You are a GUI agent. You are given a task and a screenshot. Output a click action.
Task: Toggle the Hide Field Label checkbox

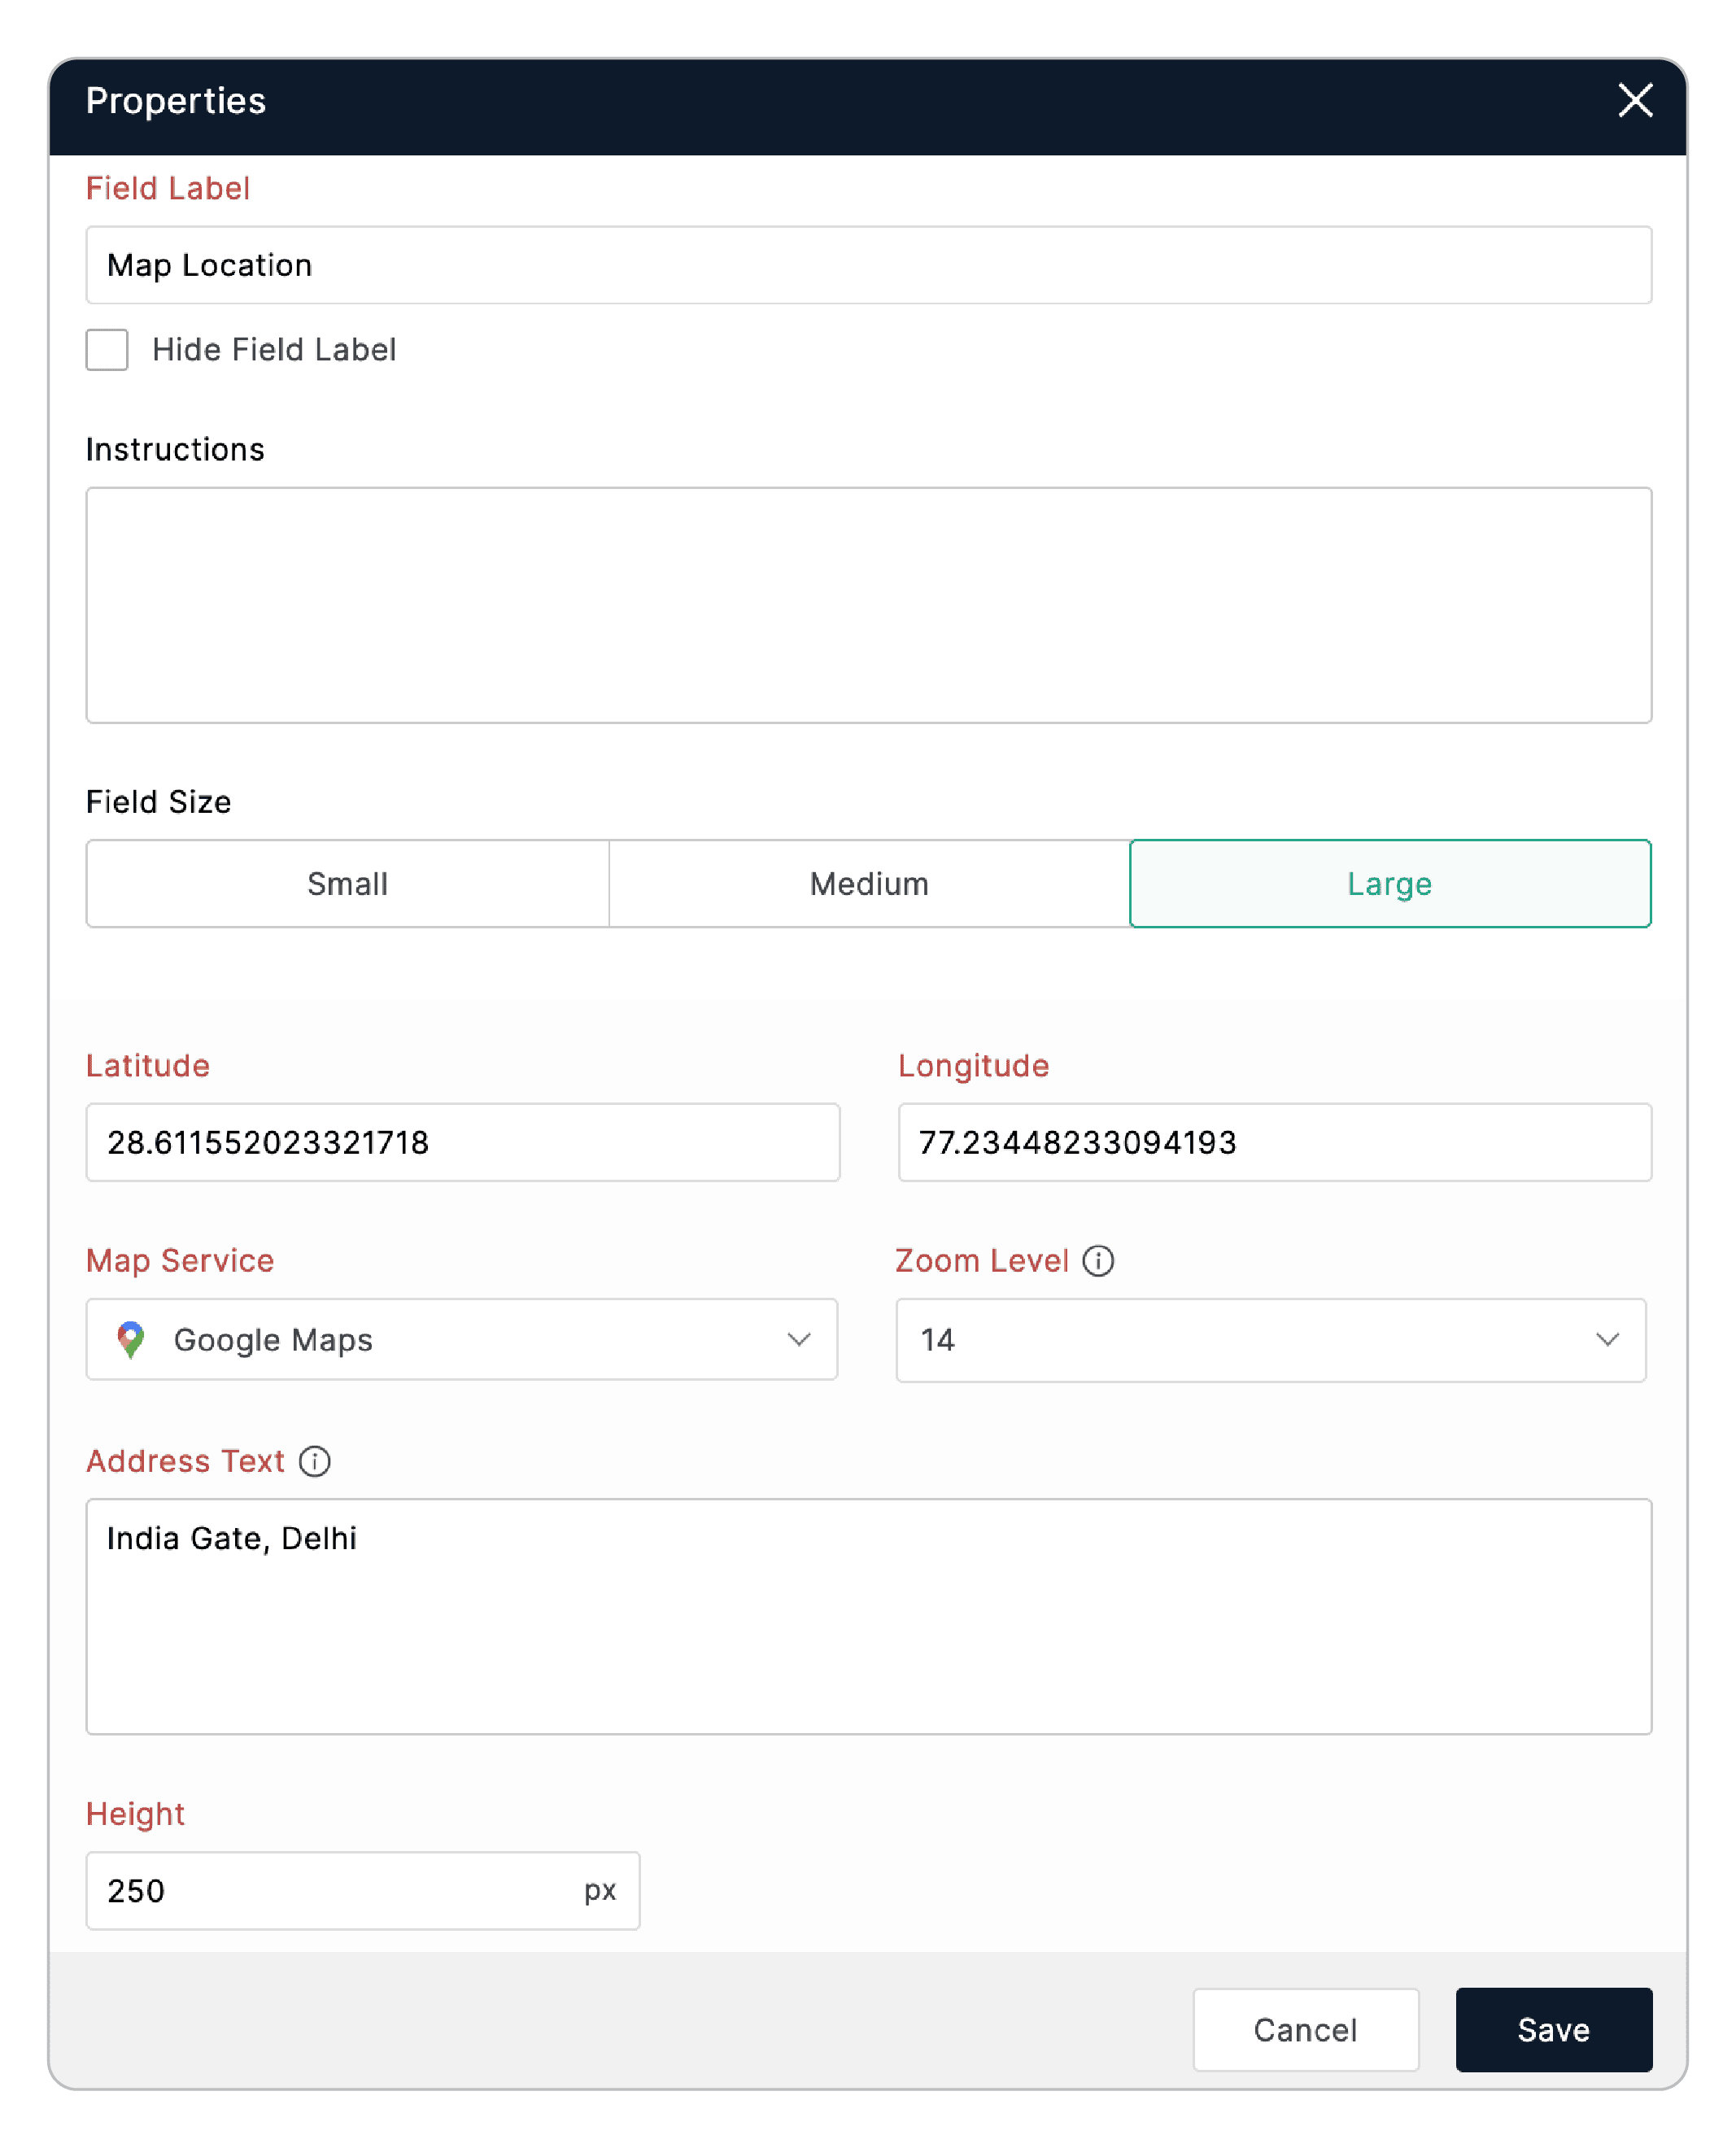coord(107,350)
